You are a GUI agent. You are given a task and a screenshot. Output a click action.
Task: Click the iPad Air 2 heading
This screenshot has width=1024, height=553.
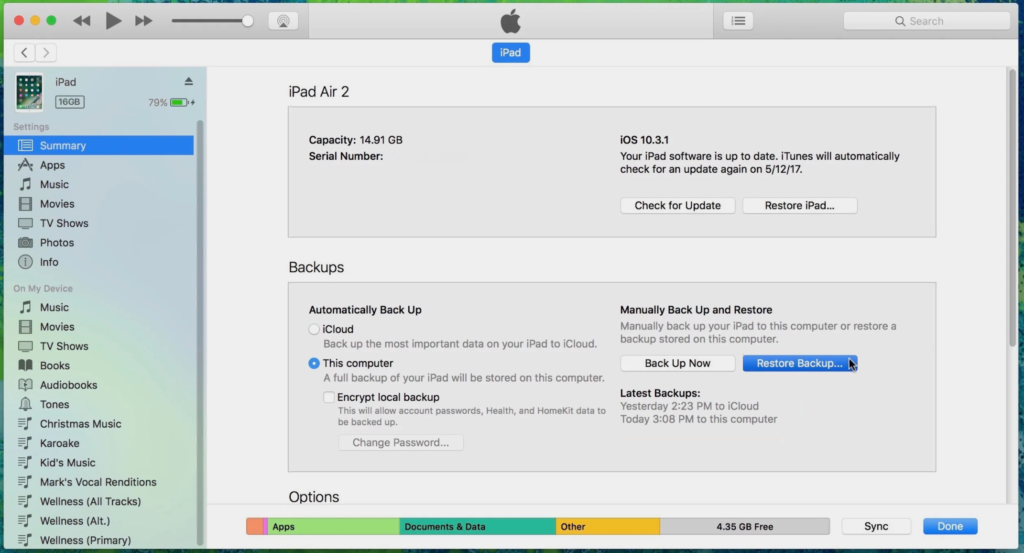point(319,91)
